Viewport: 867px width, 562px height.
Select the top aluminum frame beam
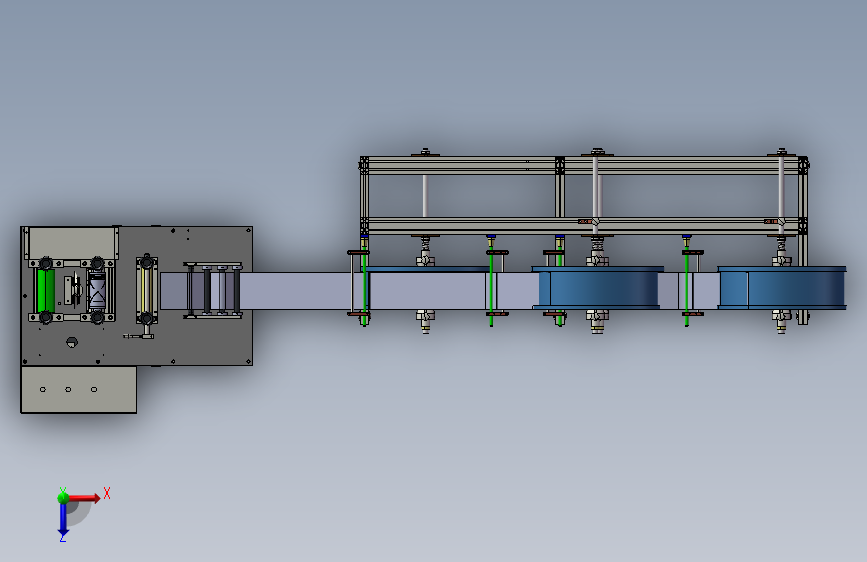tap(584, 165)
